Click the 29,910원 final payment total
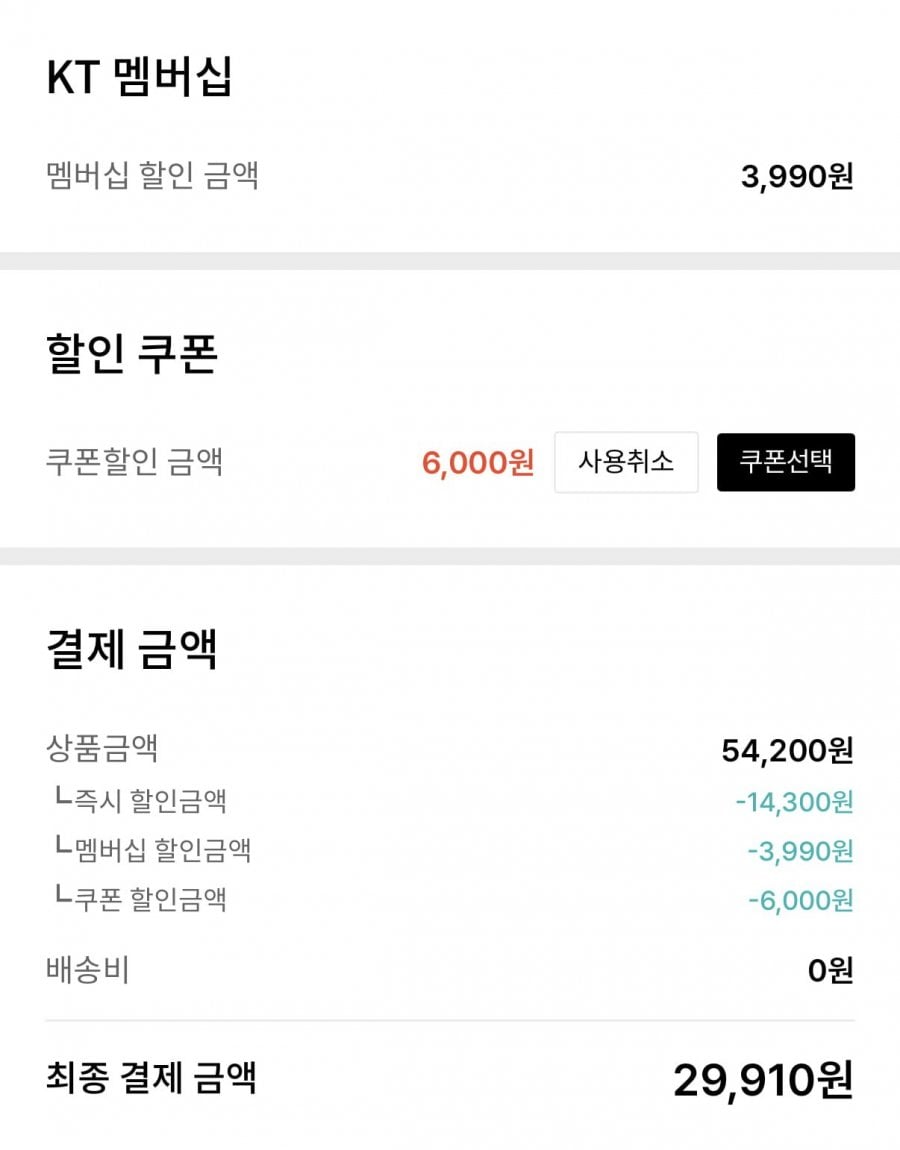 763,1080
